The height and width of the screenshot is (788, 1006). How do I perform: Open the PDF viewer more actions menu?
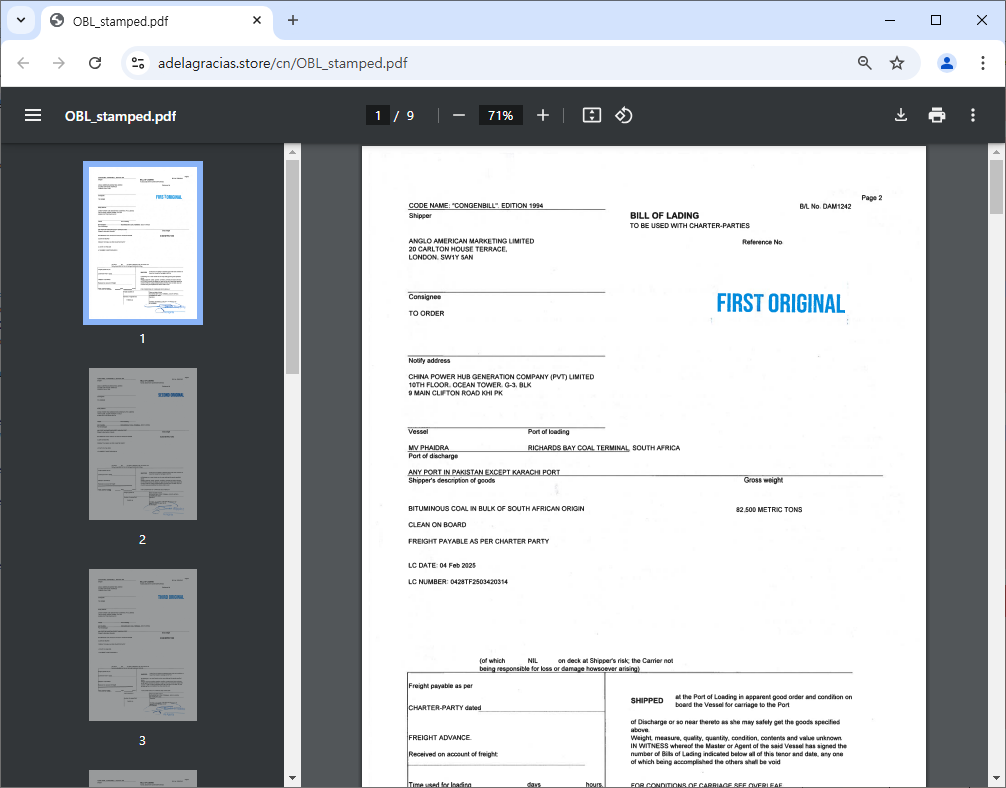[973, 116]
